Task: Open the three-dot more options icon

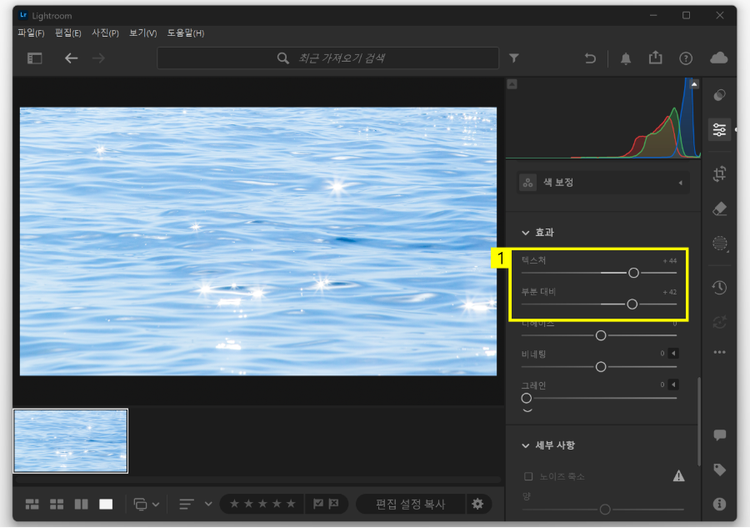Action: 719,352
